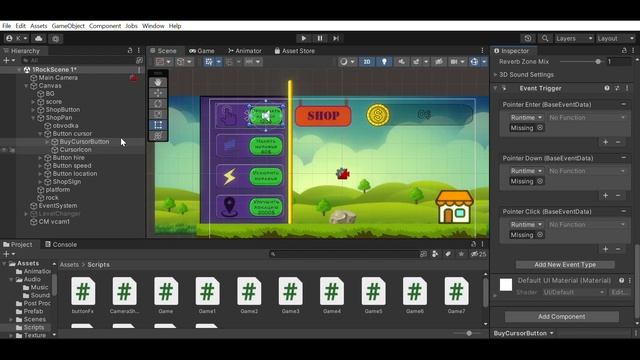Toggle scene audio icon

point(402,62)
